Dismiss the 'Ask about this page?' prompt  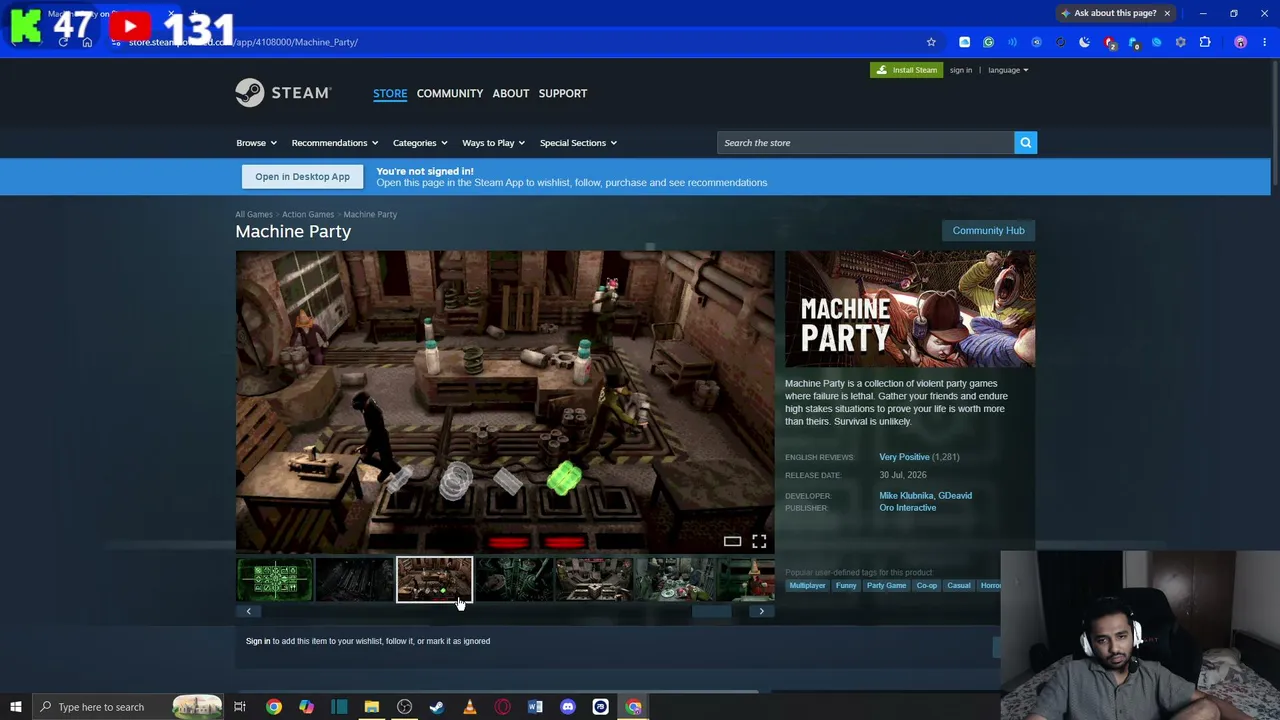click(x=1167, y=13)
